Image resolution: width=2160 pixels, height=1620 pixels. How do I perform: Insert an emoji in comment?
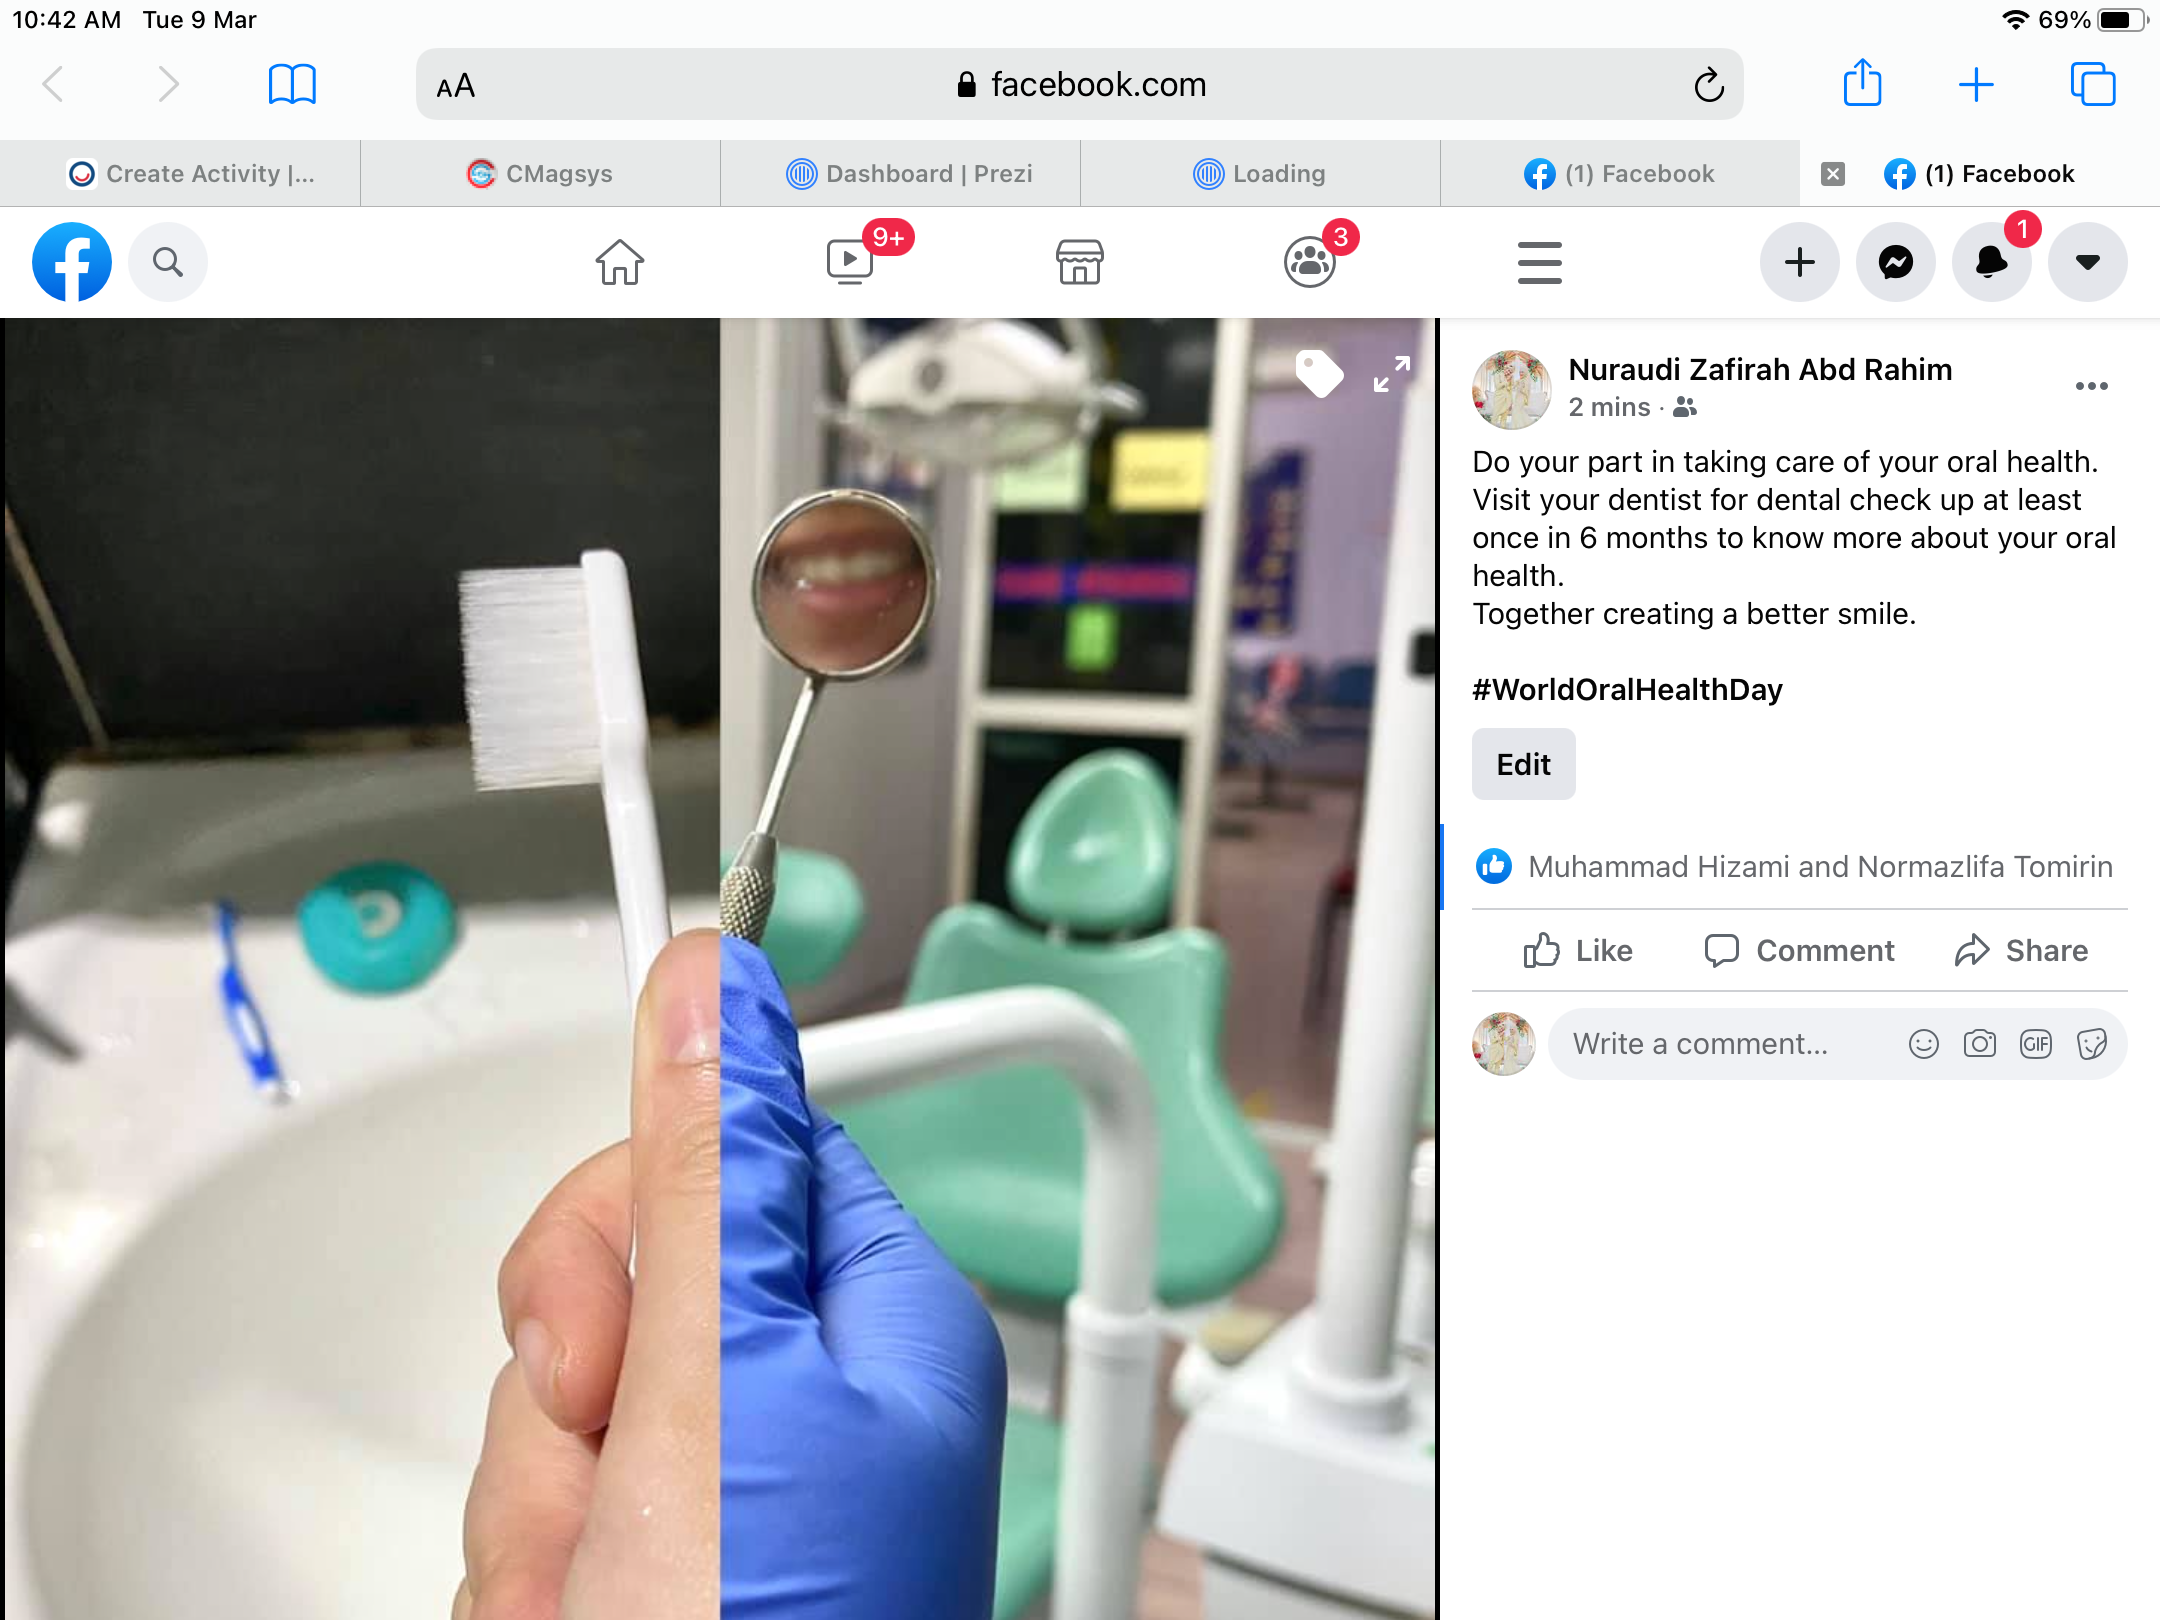1924,1044
